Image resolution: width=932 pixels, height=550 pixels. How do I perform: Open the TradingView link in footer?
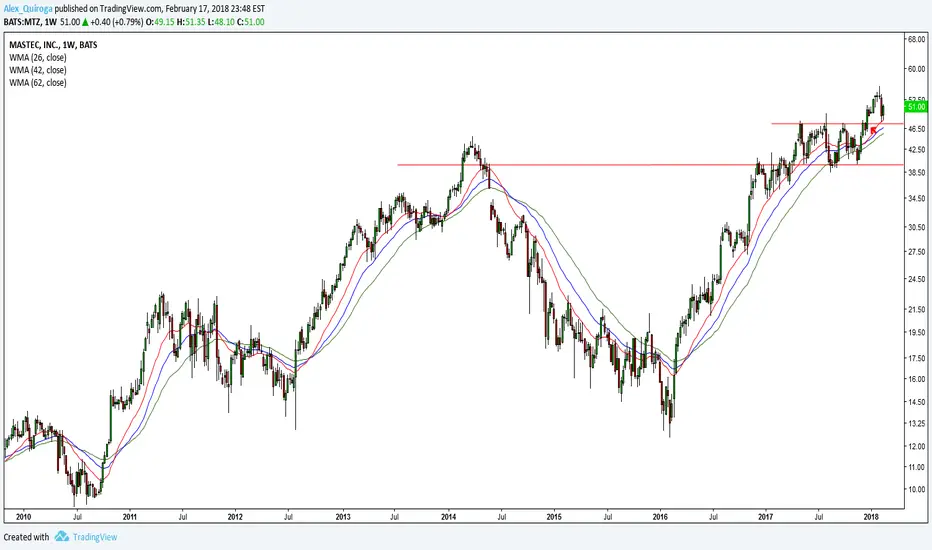95,537
